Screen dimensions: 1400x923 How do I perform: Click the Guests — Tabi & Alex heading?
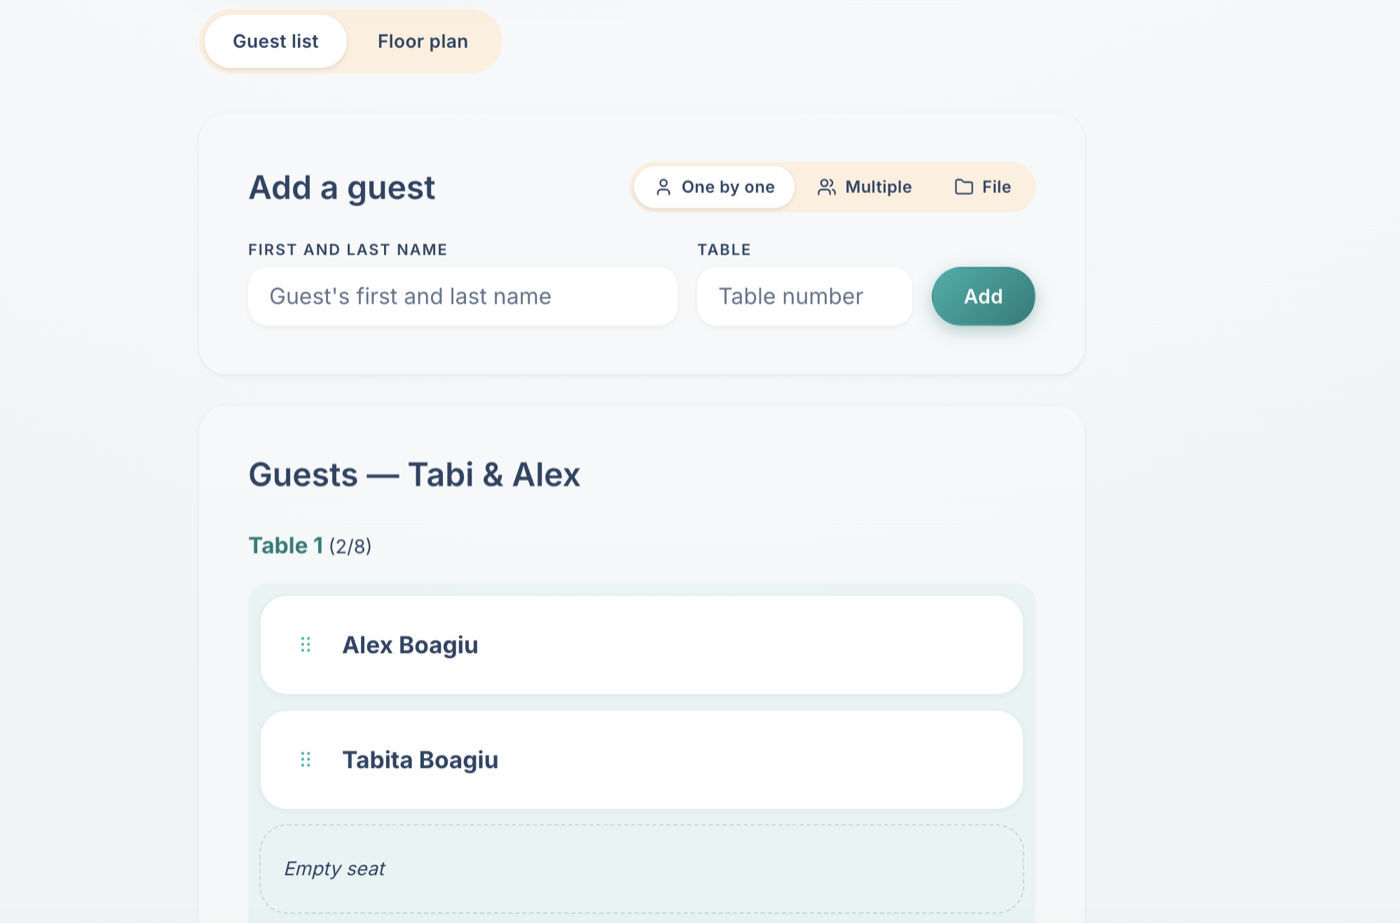coord(414,474)
